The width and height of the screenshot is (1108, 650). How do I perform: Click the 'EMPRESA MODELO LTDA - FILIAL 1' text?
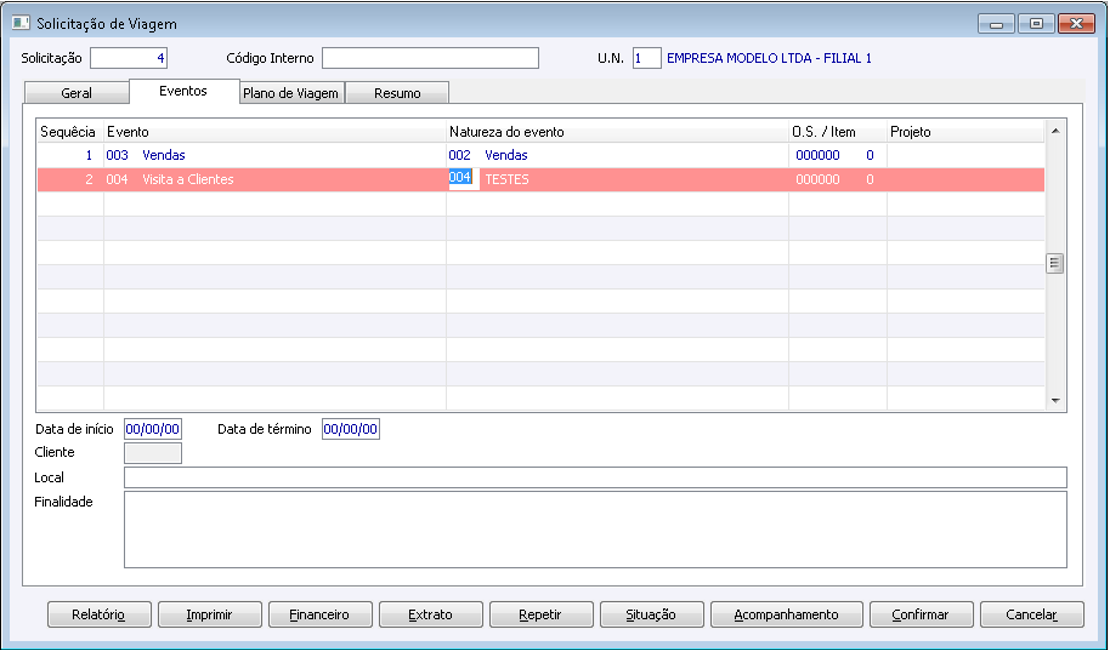coord(769,59)
